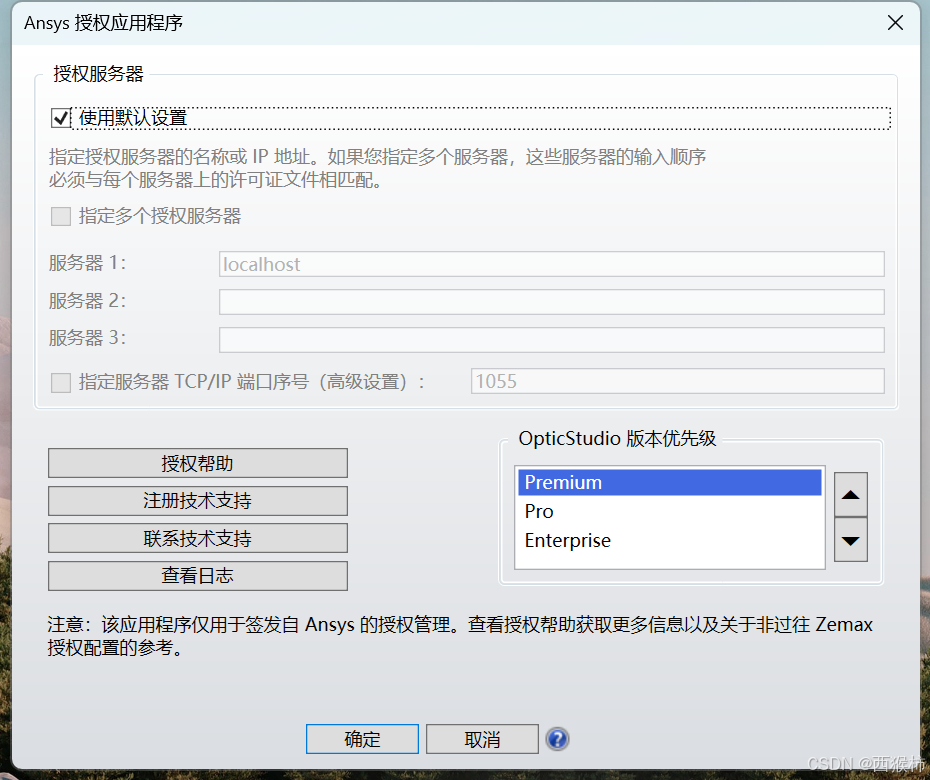Tick the 指定多个授权服务器 checkbox
This screenshot has height=780, width=930.
pos(60,216)
